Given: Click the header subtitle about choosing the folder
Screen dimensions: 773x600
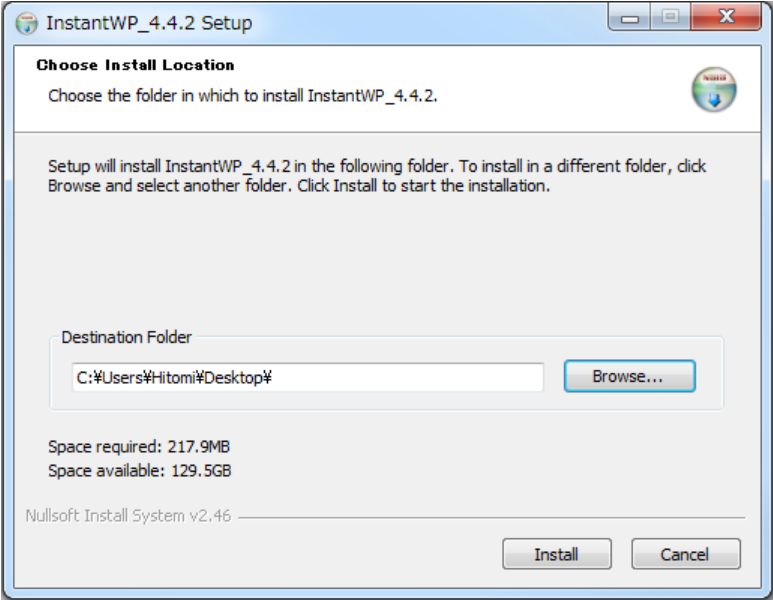Looking at the screenshot, I should click(243, 96).
